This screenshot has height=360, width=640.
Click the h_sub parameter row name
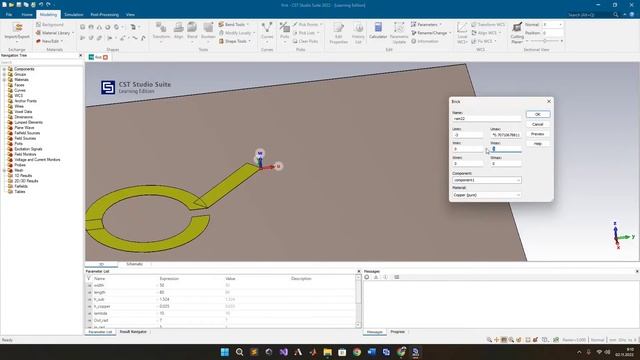[x=99, y=299]
